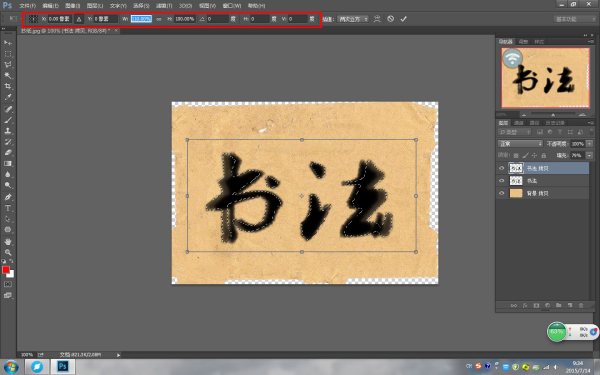Screen dimensions: 600x375
Task: Open the 图像 (Image) menu
Action: point(72,6)
